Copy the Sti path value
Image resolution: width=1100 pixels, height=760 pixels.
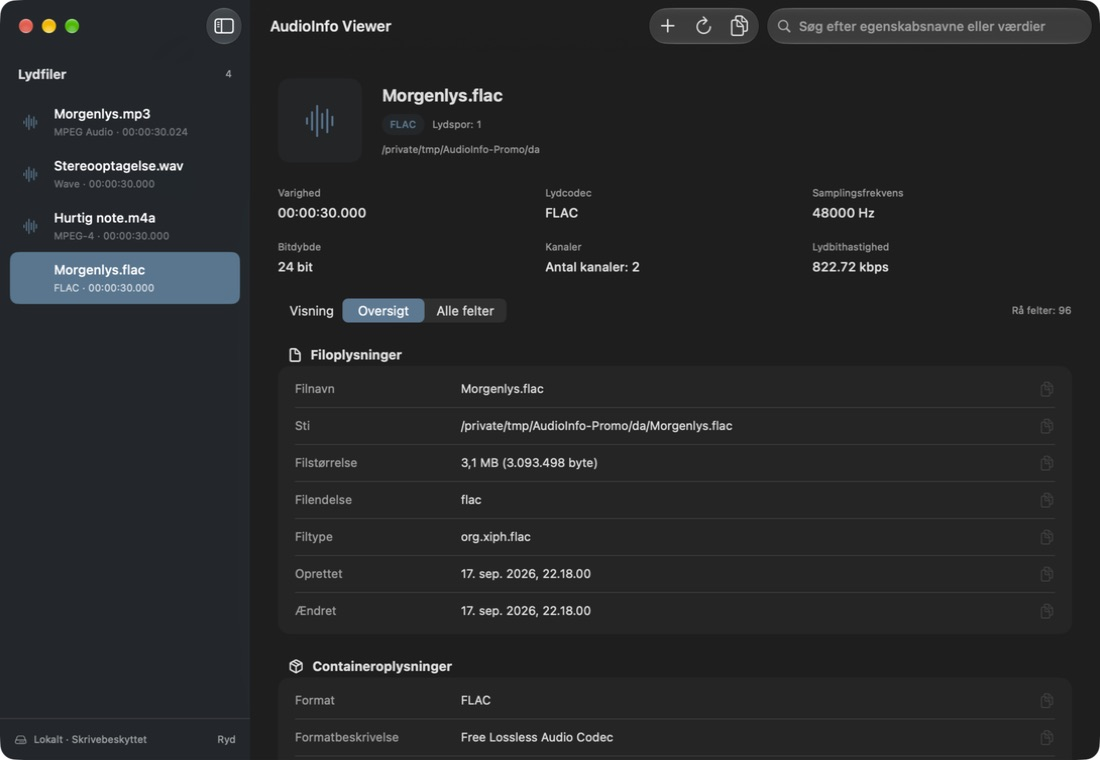1046,426
